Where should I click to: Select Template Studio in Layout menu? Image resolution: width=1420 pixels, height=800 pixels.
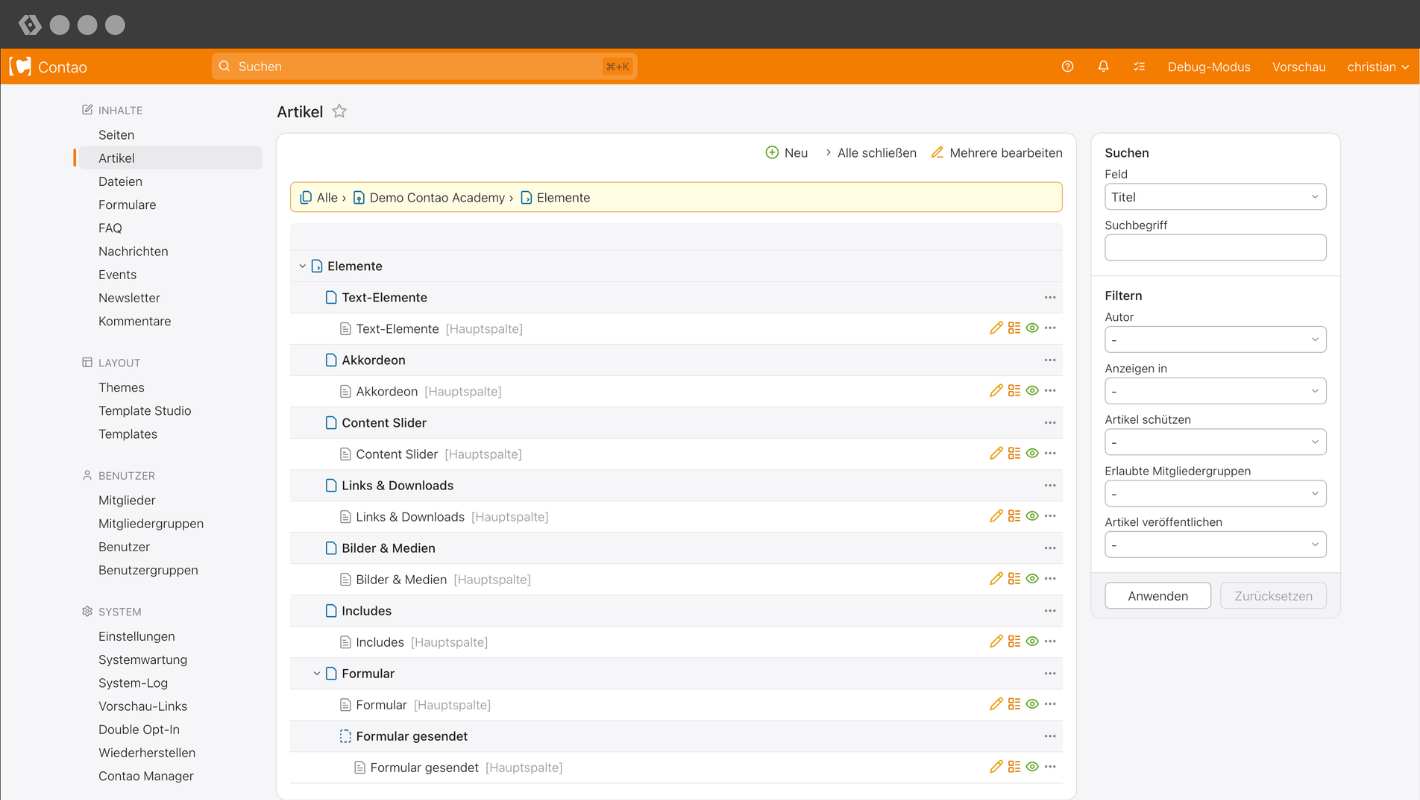point(144,411)
